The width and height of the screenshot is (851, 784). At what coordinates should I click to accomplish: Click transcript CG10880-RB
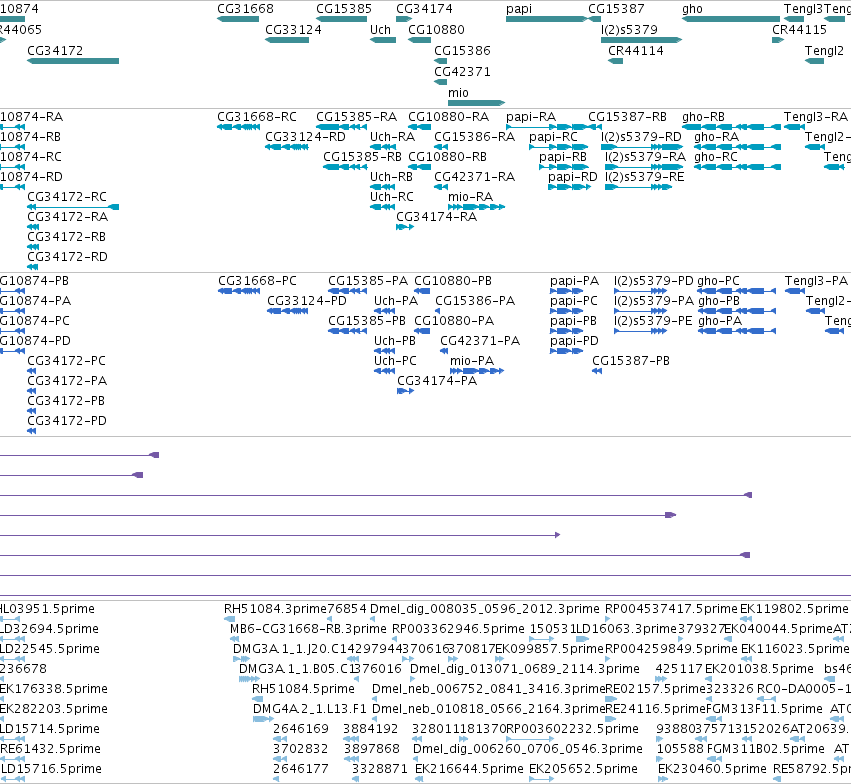448,157
